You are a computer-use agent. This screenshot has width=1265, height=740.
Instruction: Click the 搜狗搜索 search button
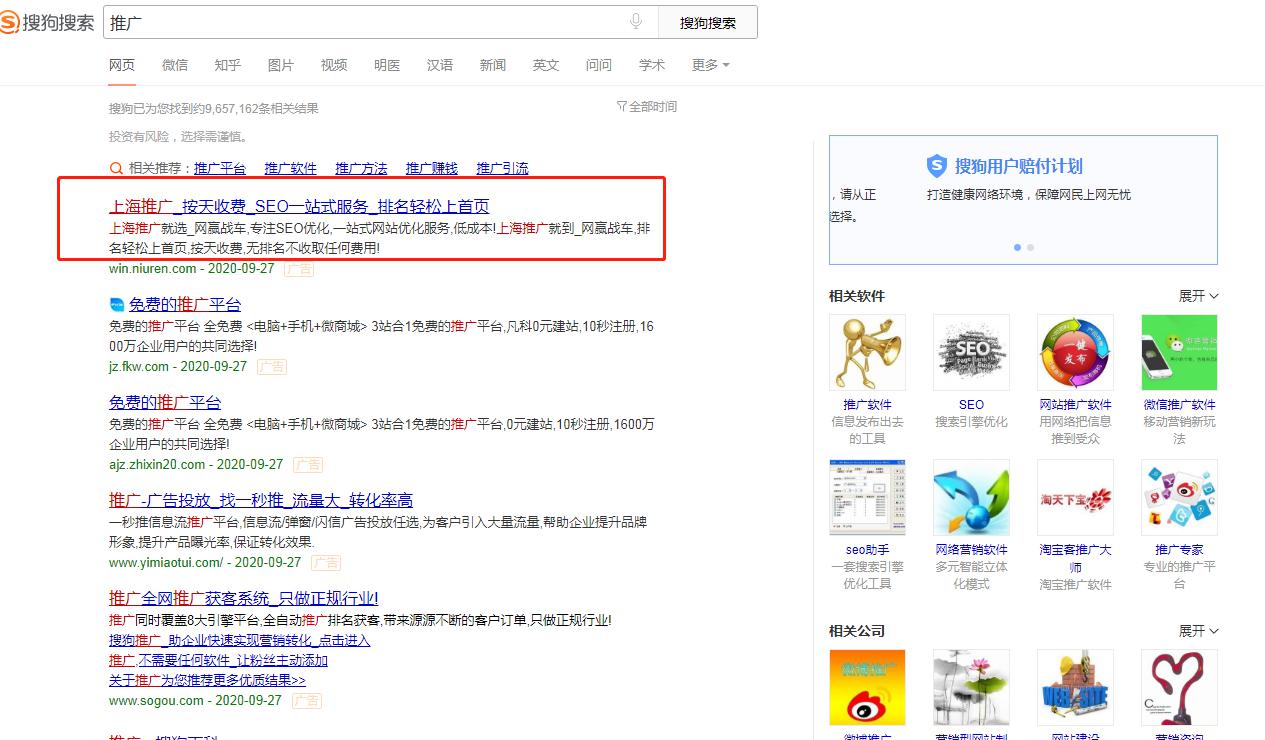pos(707,23)
